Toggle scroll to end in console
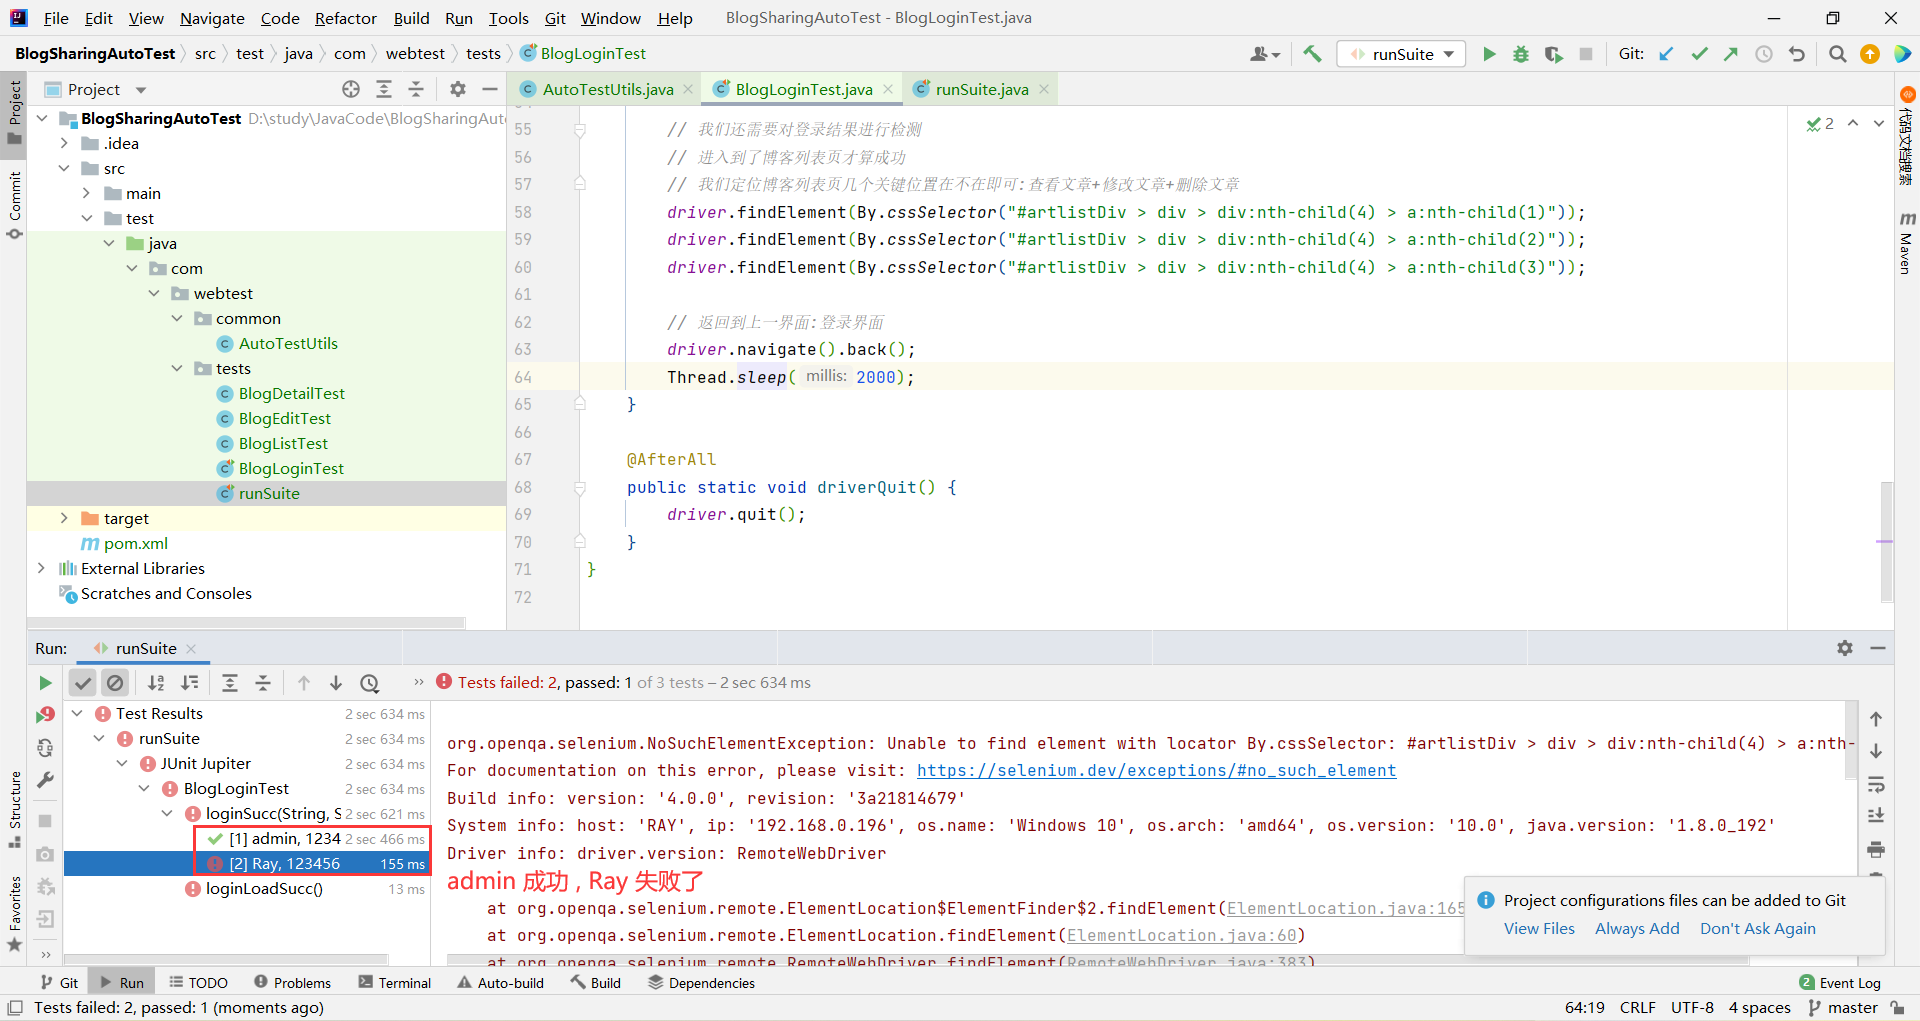1920x1021 pixels. click(1876, 816)
